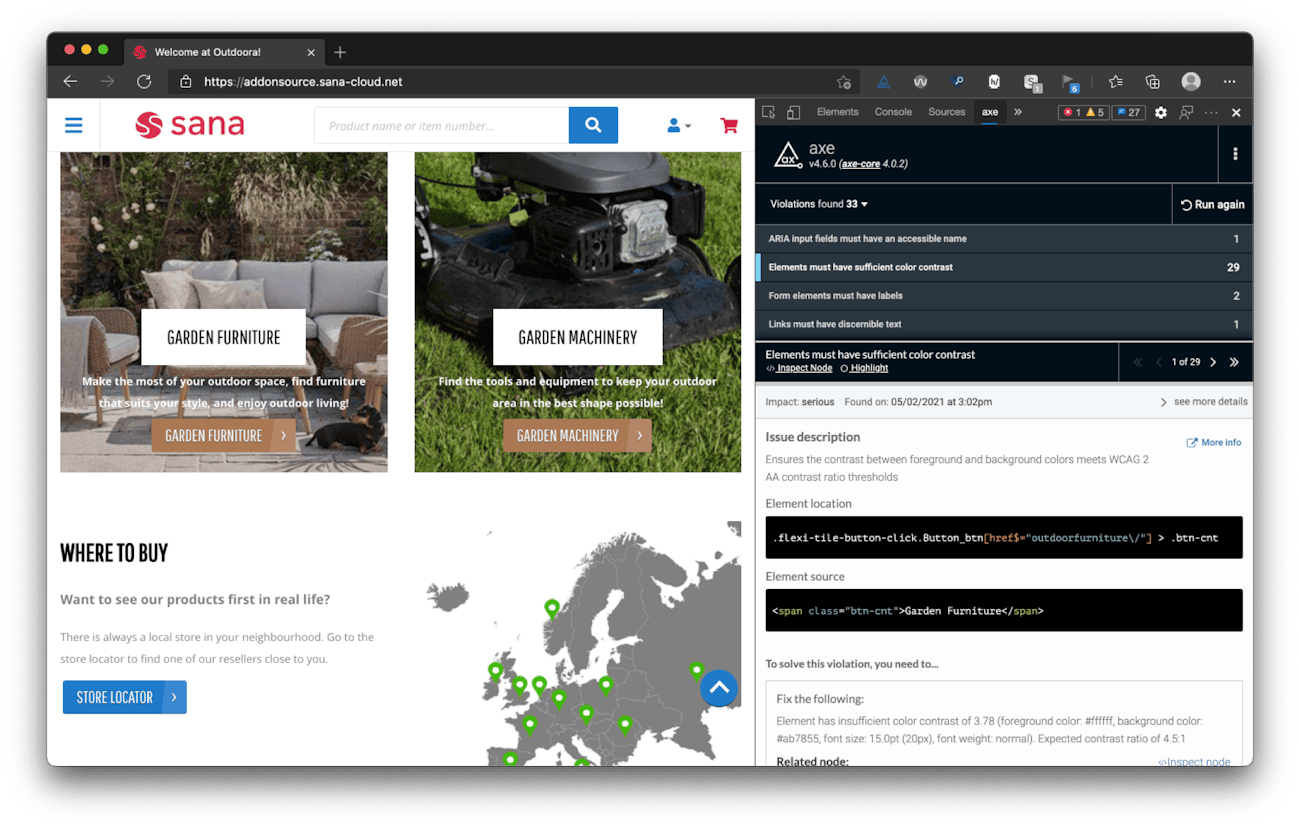The image size is (1300, 828).
Task: Click the Garden Machinery brown button
Action: point(578,436)
